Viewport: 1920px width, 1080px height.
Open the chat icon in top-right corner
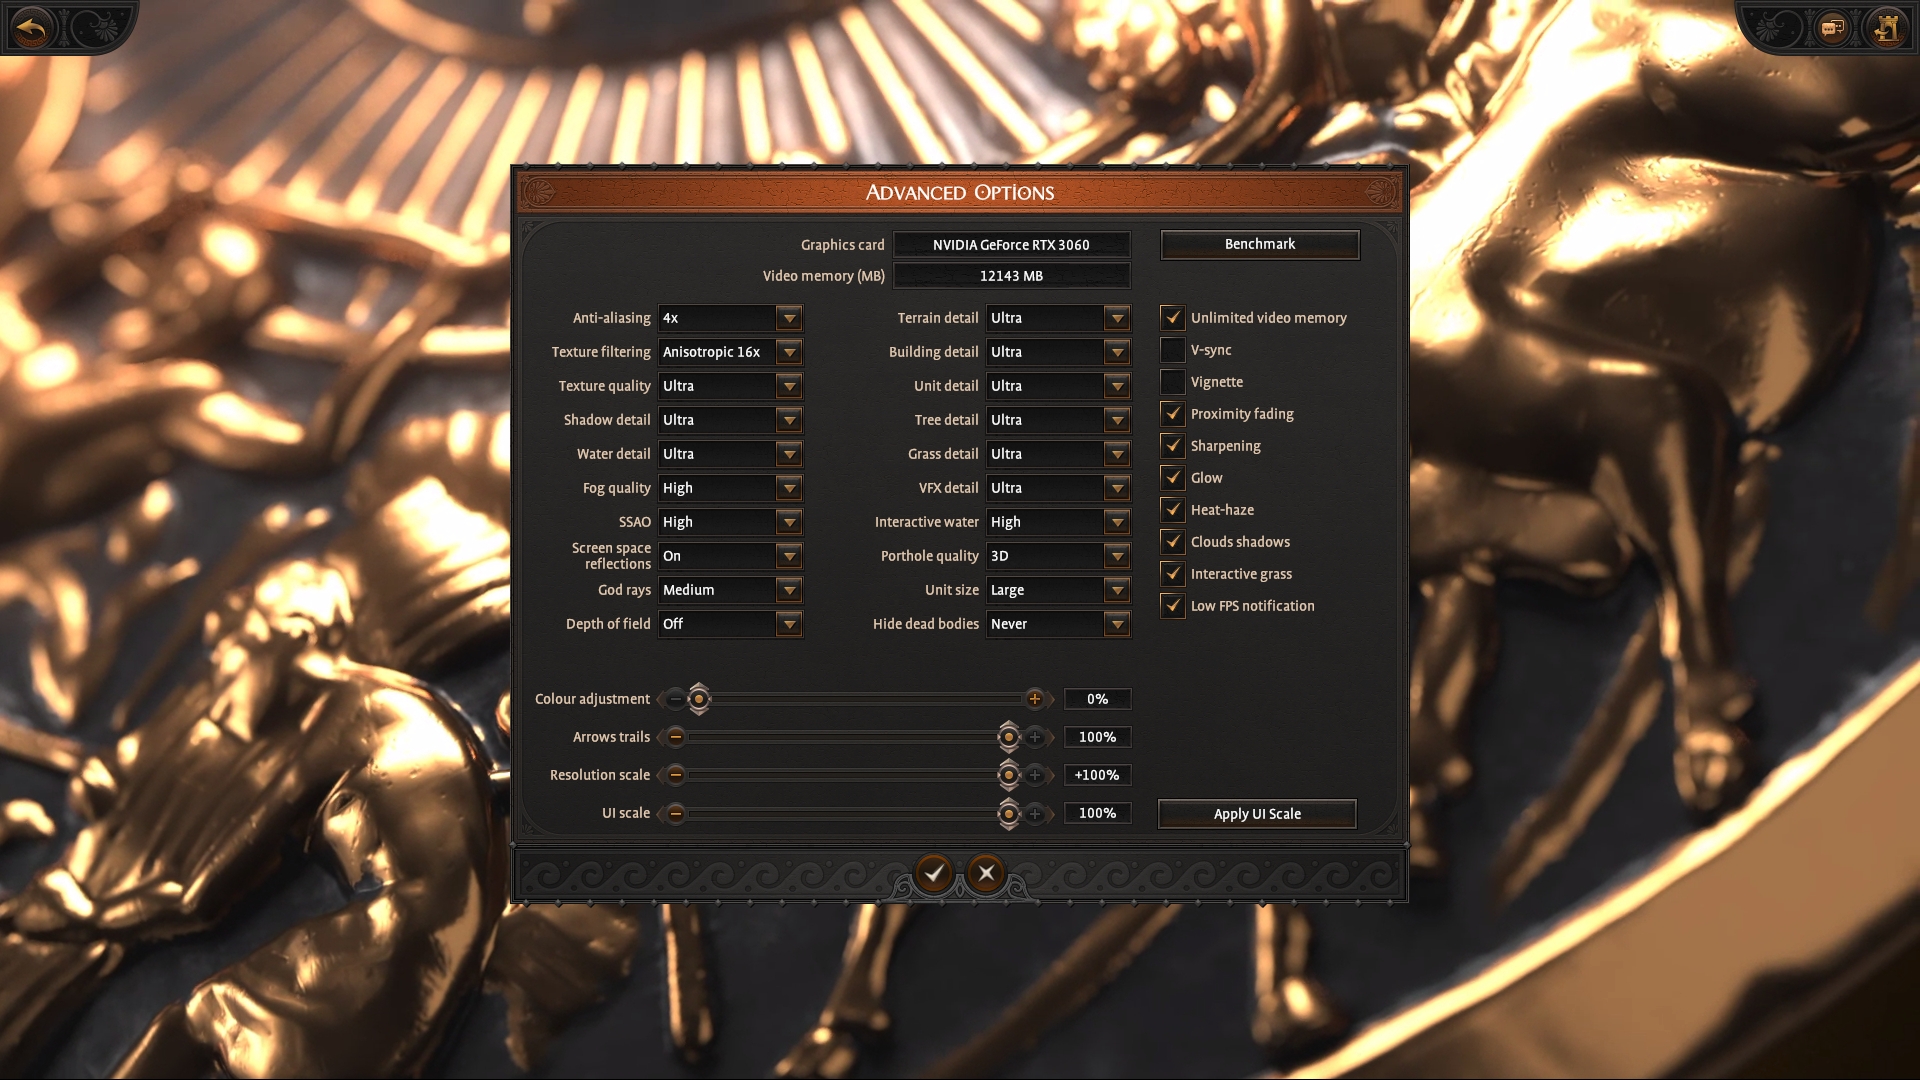tap(1832, 28)
